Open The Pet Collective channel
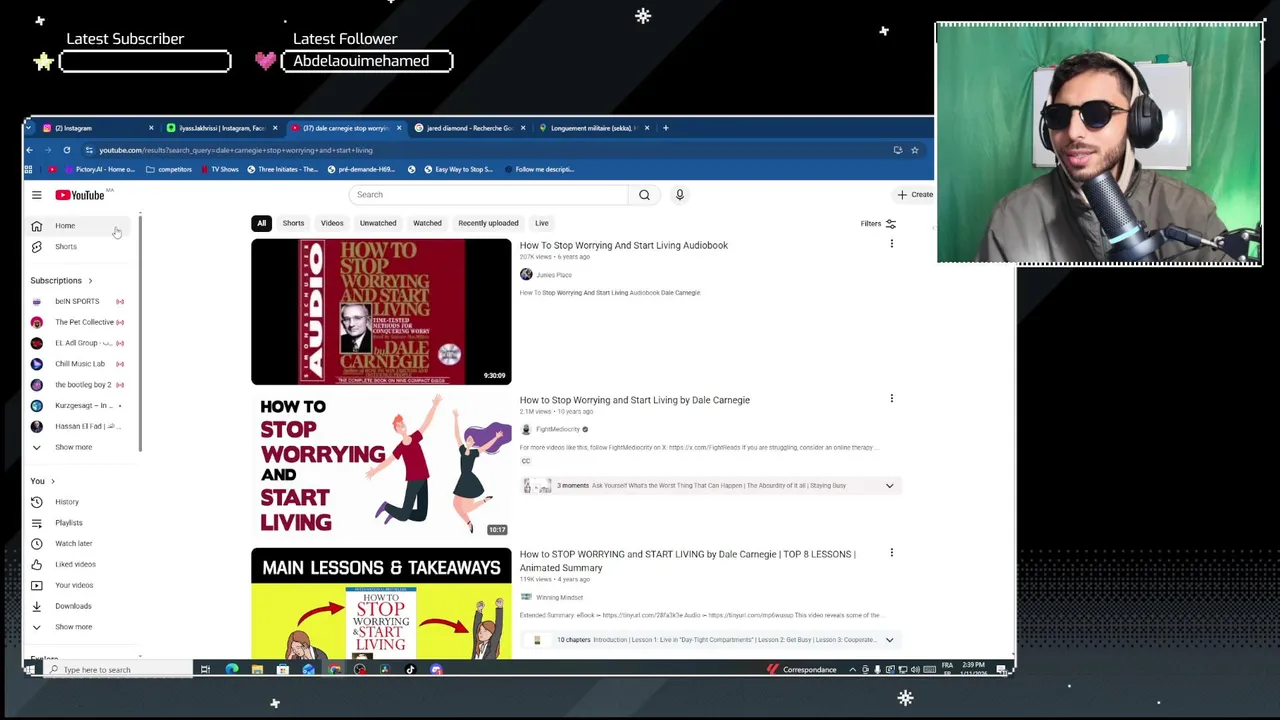Image resolution: width=1280 pixels, height=720 pixels. click(77, 322)
